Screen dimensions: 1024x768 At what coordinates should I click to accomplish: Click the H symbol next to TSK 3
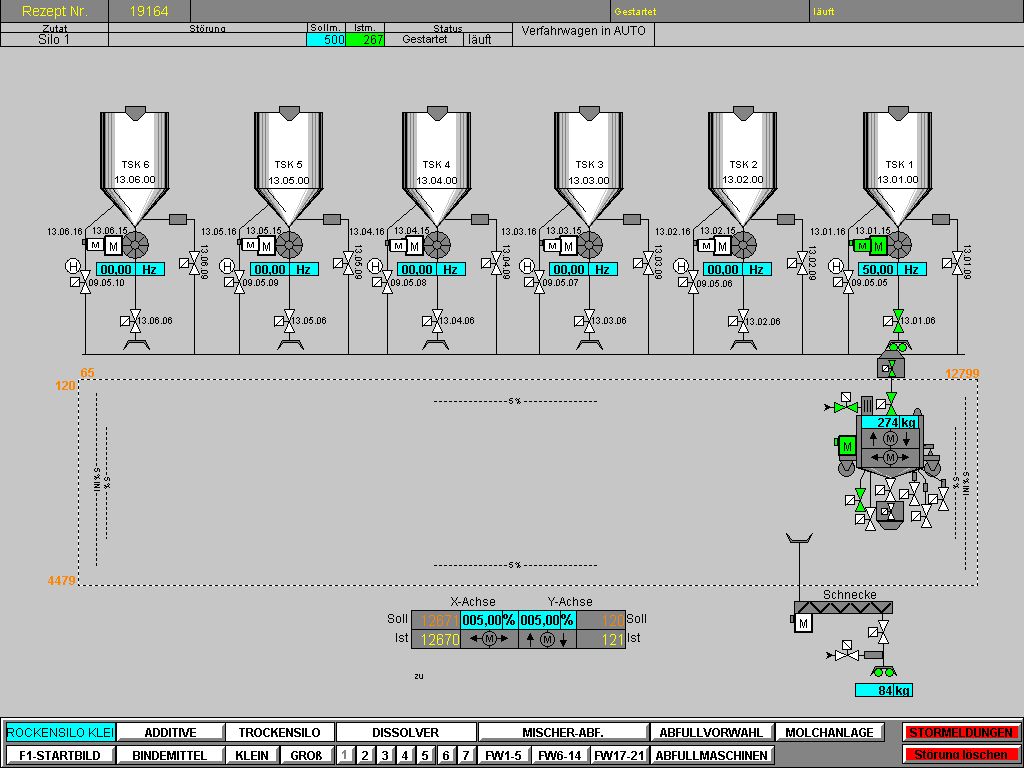click(x=529, y=266)
